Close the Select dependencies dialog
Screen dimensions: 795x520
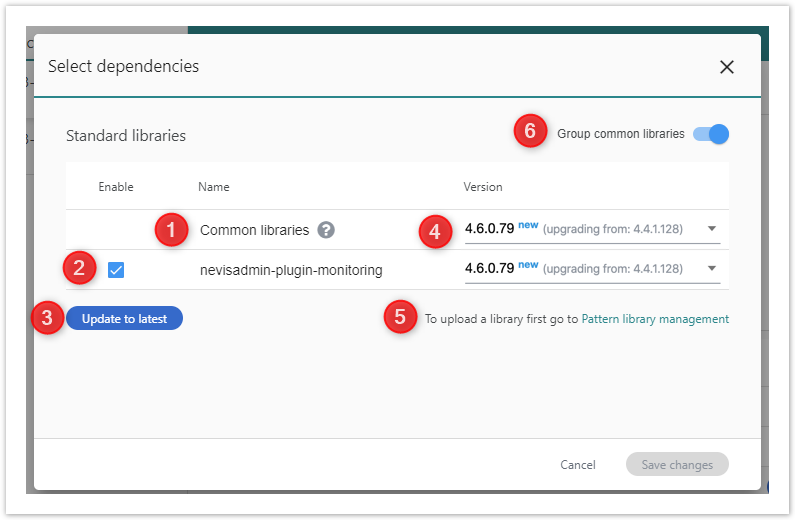[x=727, y=67]
